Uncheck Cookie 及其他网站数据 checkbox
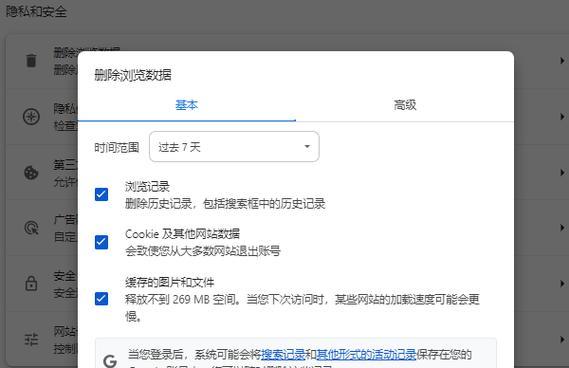This screenshot has width=569, height=368. click(x=101, y=242)
